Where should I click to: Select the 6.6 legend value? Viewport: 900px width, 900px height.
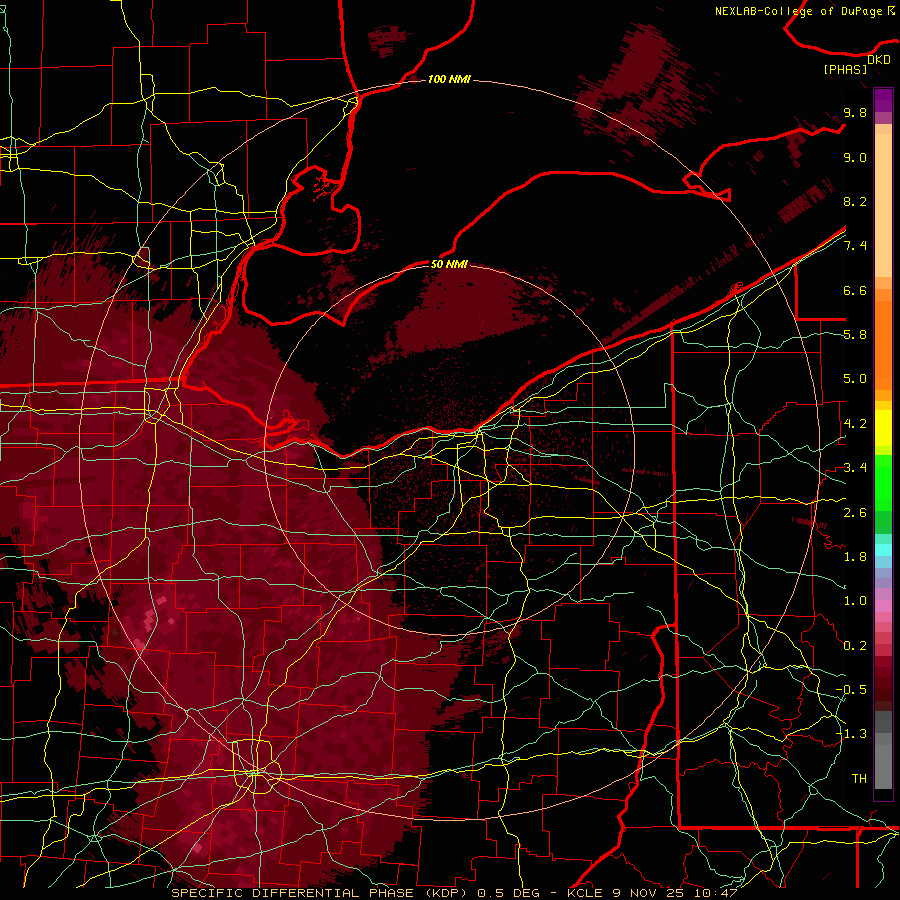tap(855, 290)
